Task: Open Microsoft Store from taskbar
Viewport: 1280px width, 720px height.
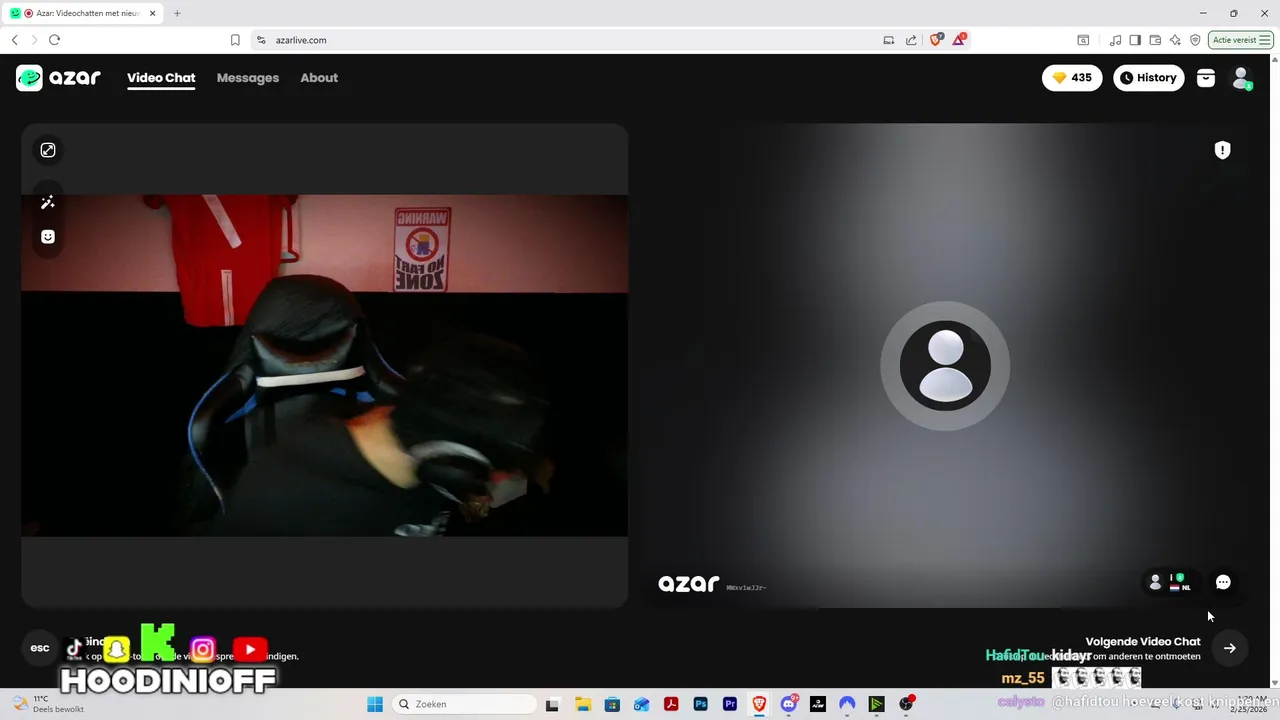Action: point(612,704)
